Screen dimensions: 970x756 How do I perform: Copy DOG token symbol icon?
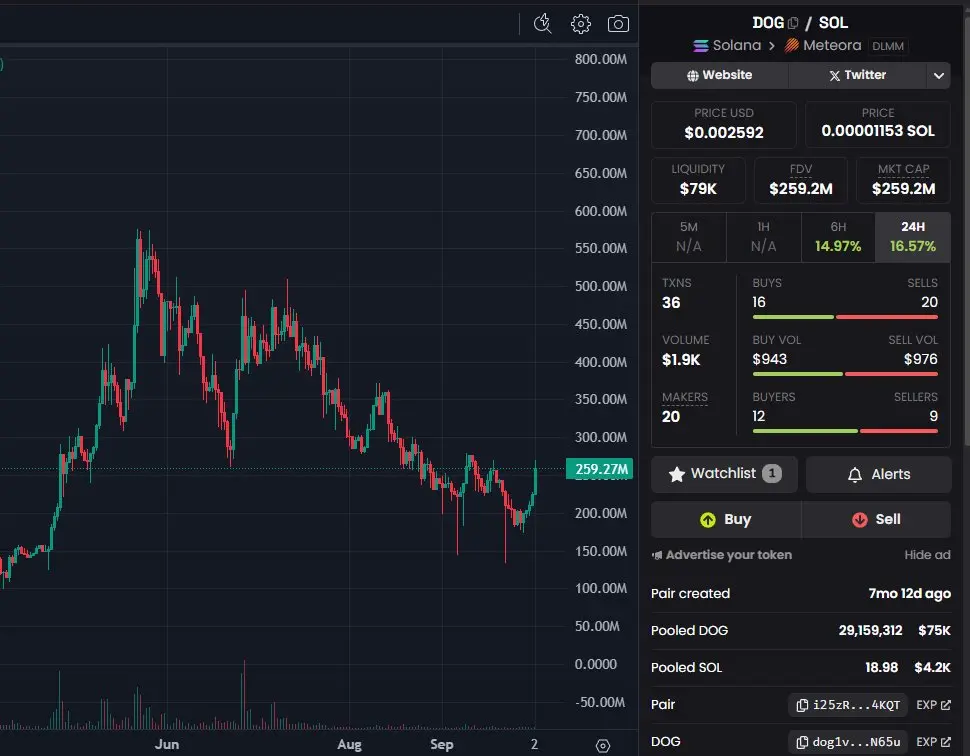pyautogui.click(x=793, y=23)
